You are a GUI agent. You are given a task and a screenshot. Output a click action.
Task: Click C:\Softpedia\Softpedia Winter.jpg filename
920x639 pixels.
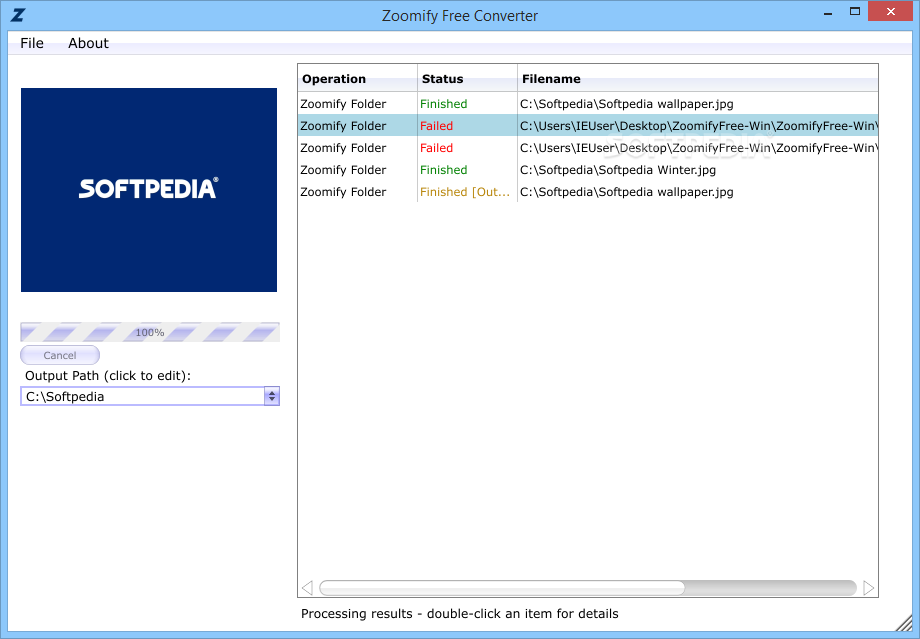point(618,170)
